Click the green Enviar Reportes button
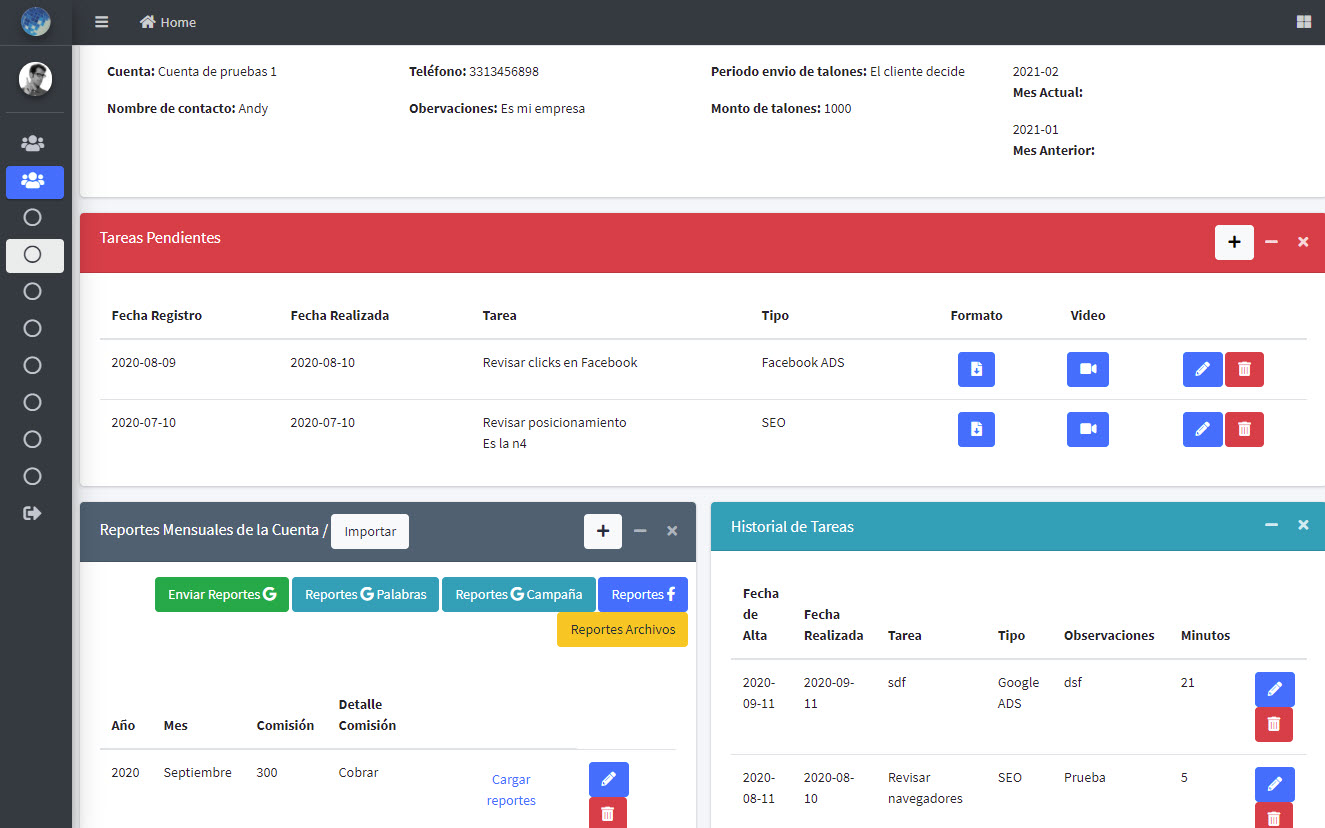The width and height of the screenshot is (1325, 828). click(x=221, y=594)
